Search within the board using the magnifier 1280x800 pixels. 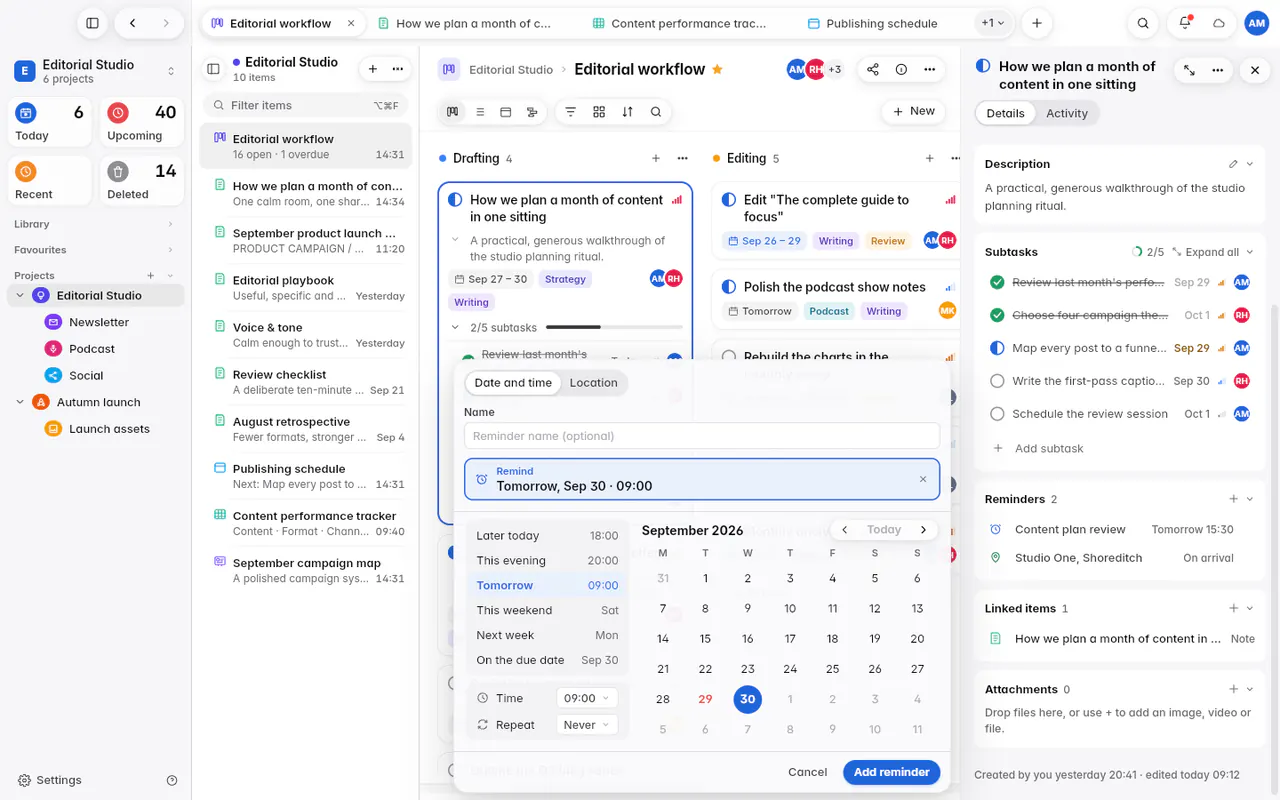(656, 112)
